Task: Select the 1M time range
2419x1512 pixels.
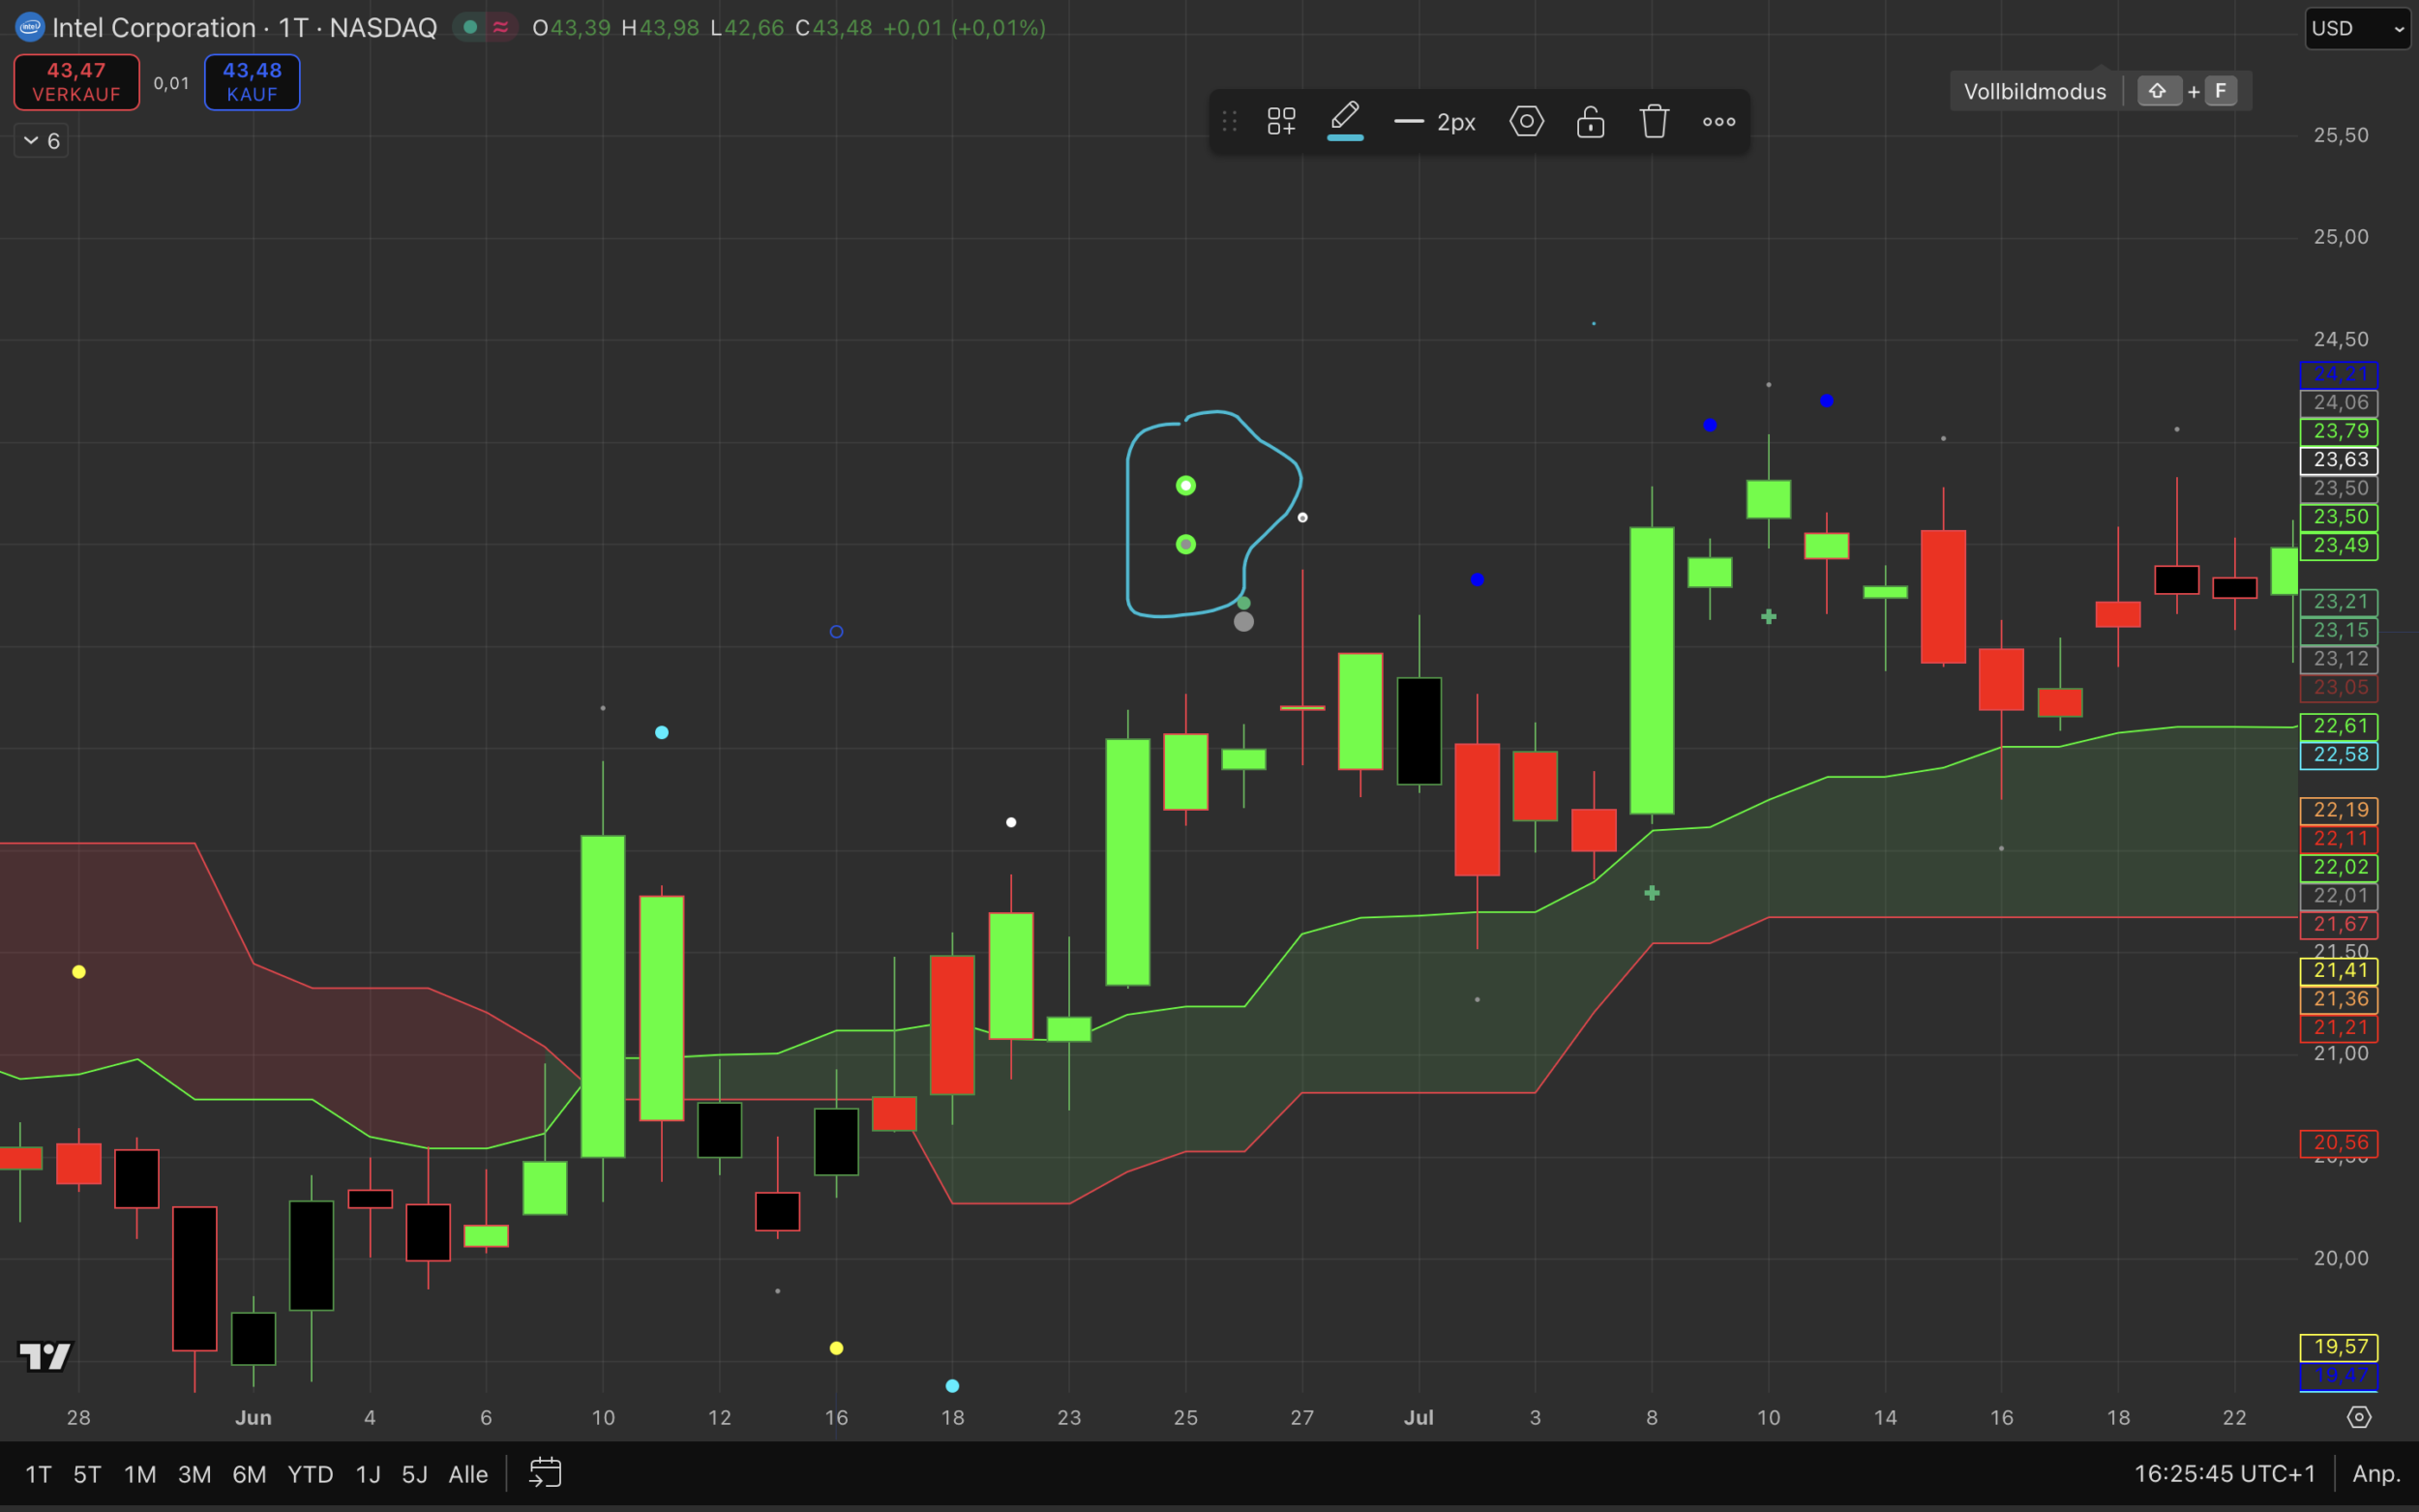Action: click(x=140, y=1474)
